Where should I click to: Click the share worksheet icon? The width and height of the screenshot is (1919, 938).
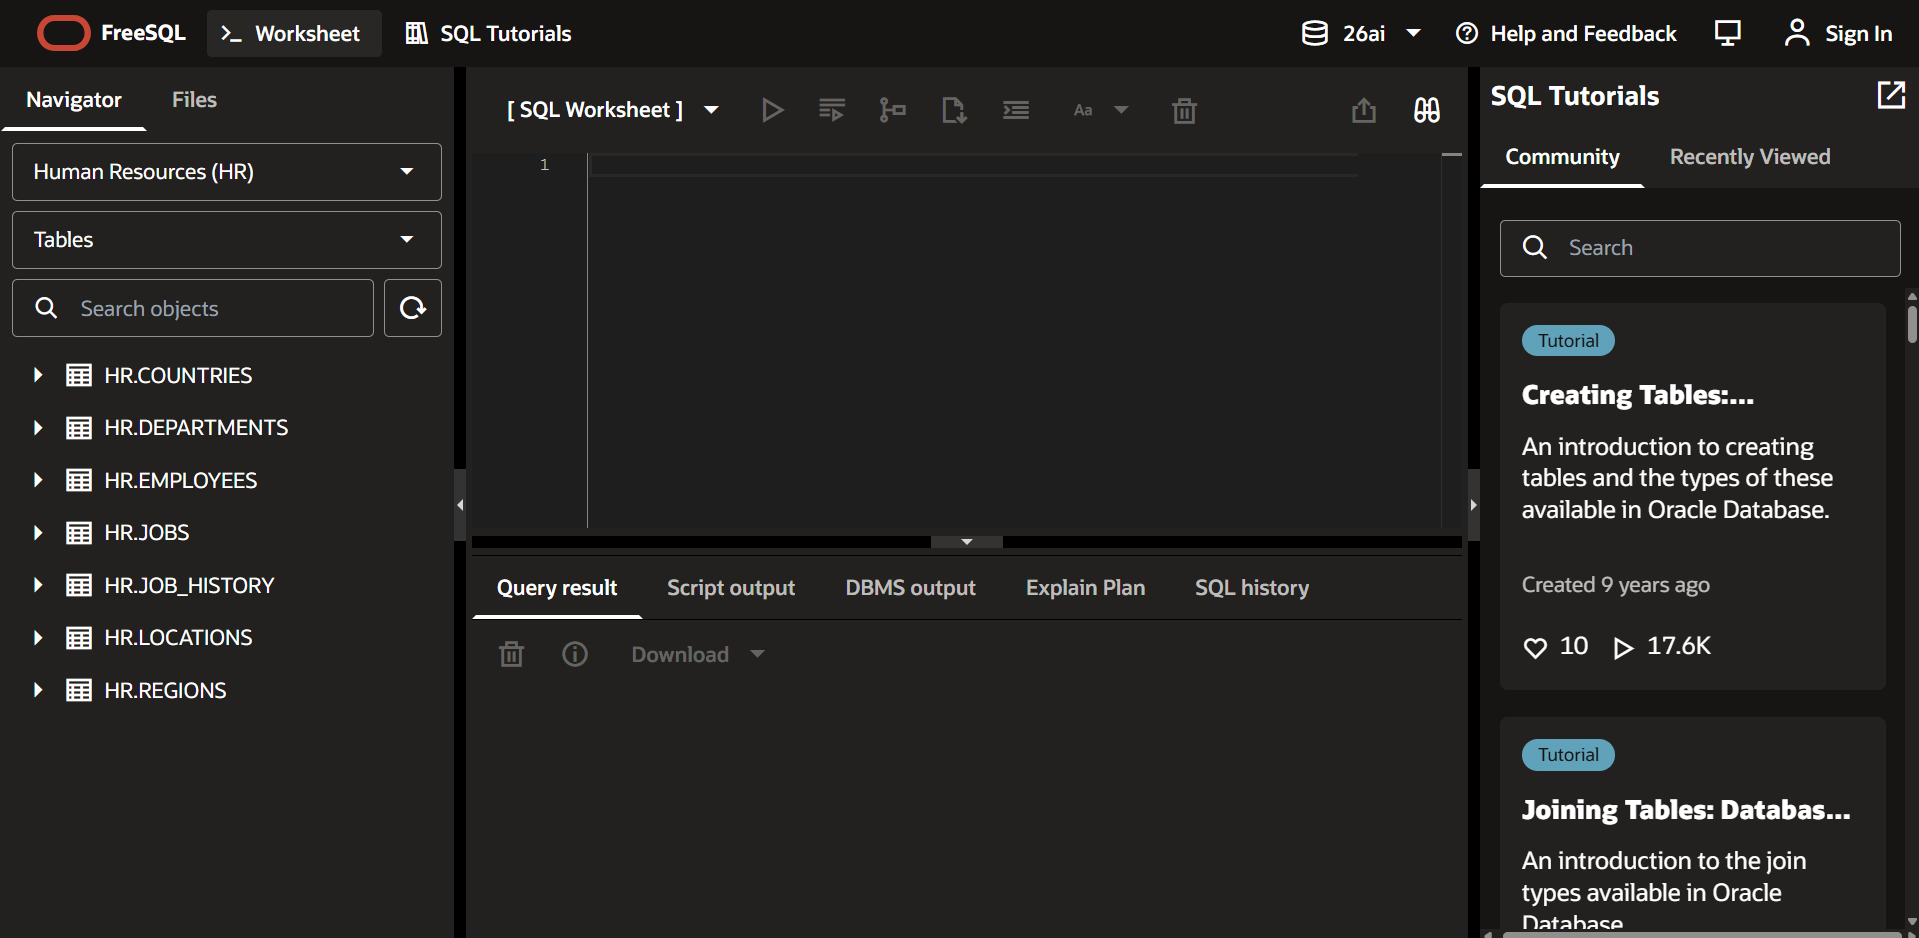[x=1364, y=110]
